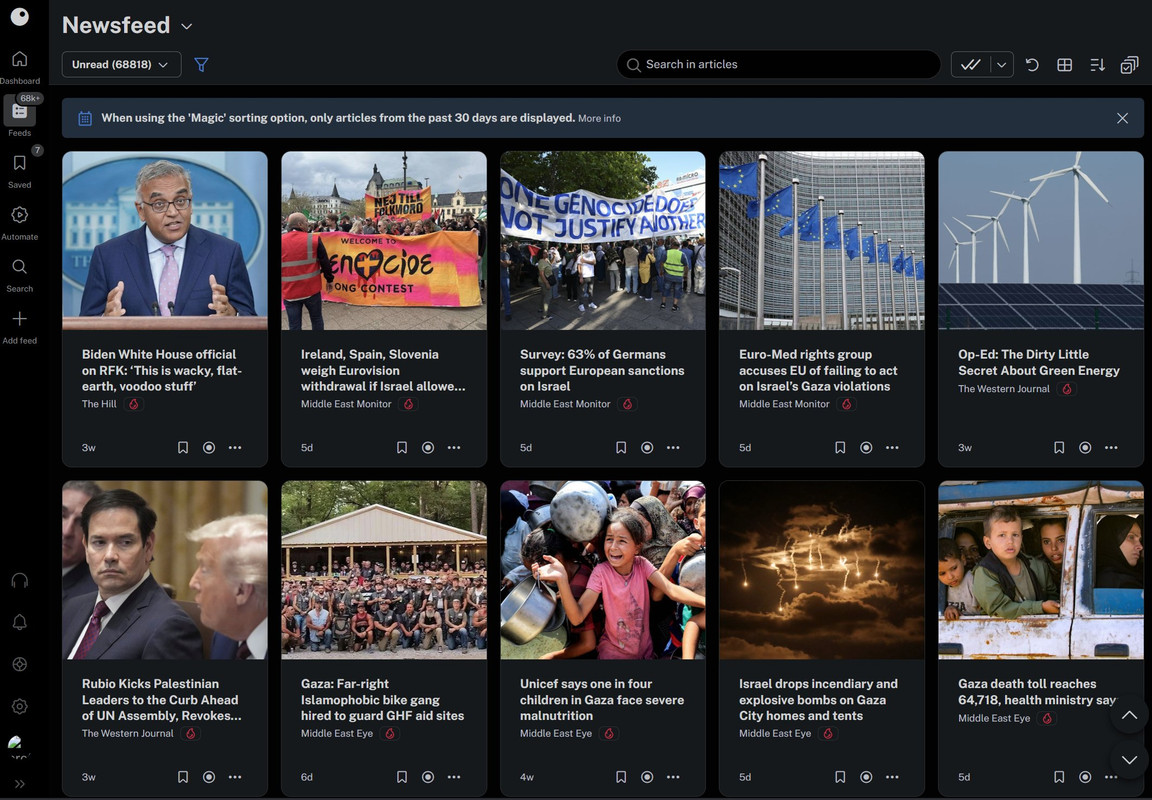Bookmark the Gaza death toll article

point(1059,776)
